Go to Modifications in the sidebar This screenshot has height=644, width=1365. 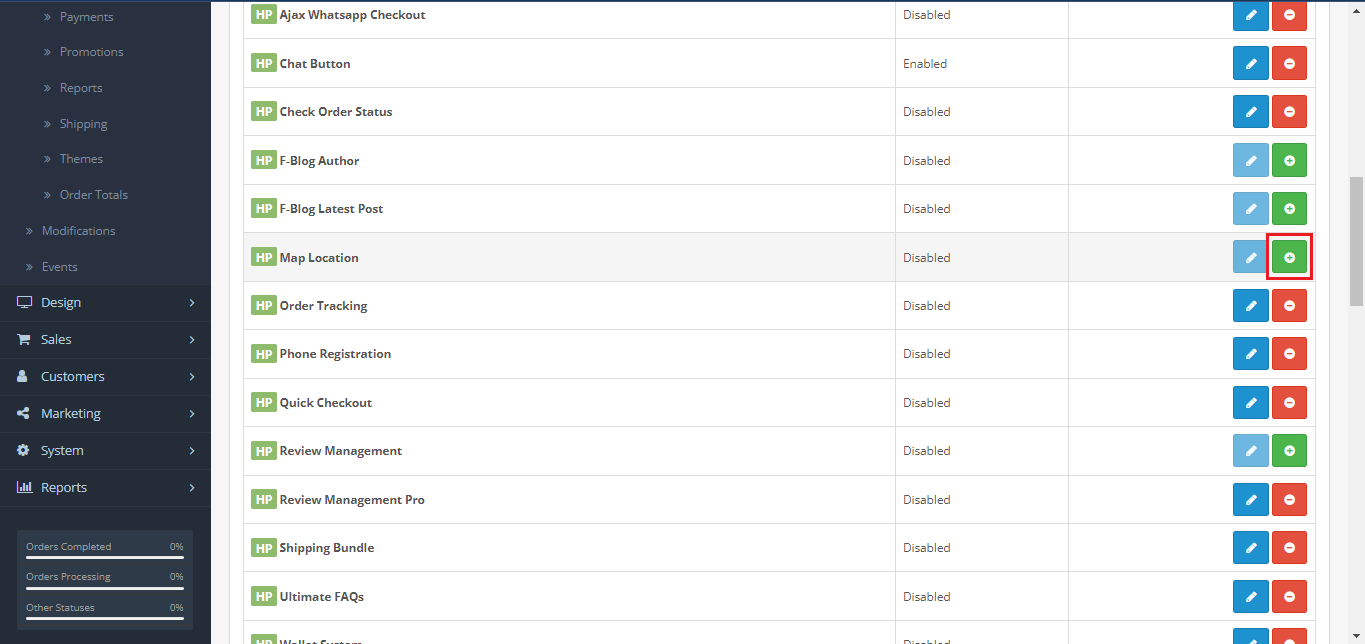tap(78, 231)
